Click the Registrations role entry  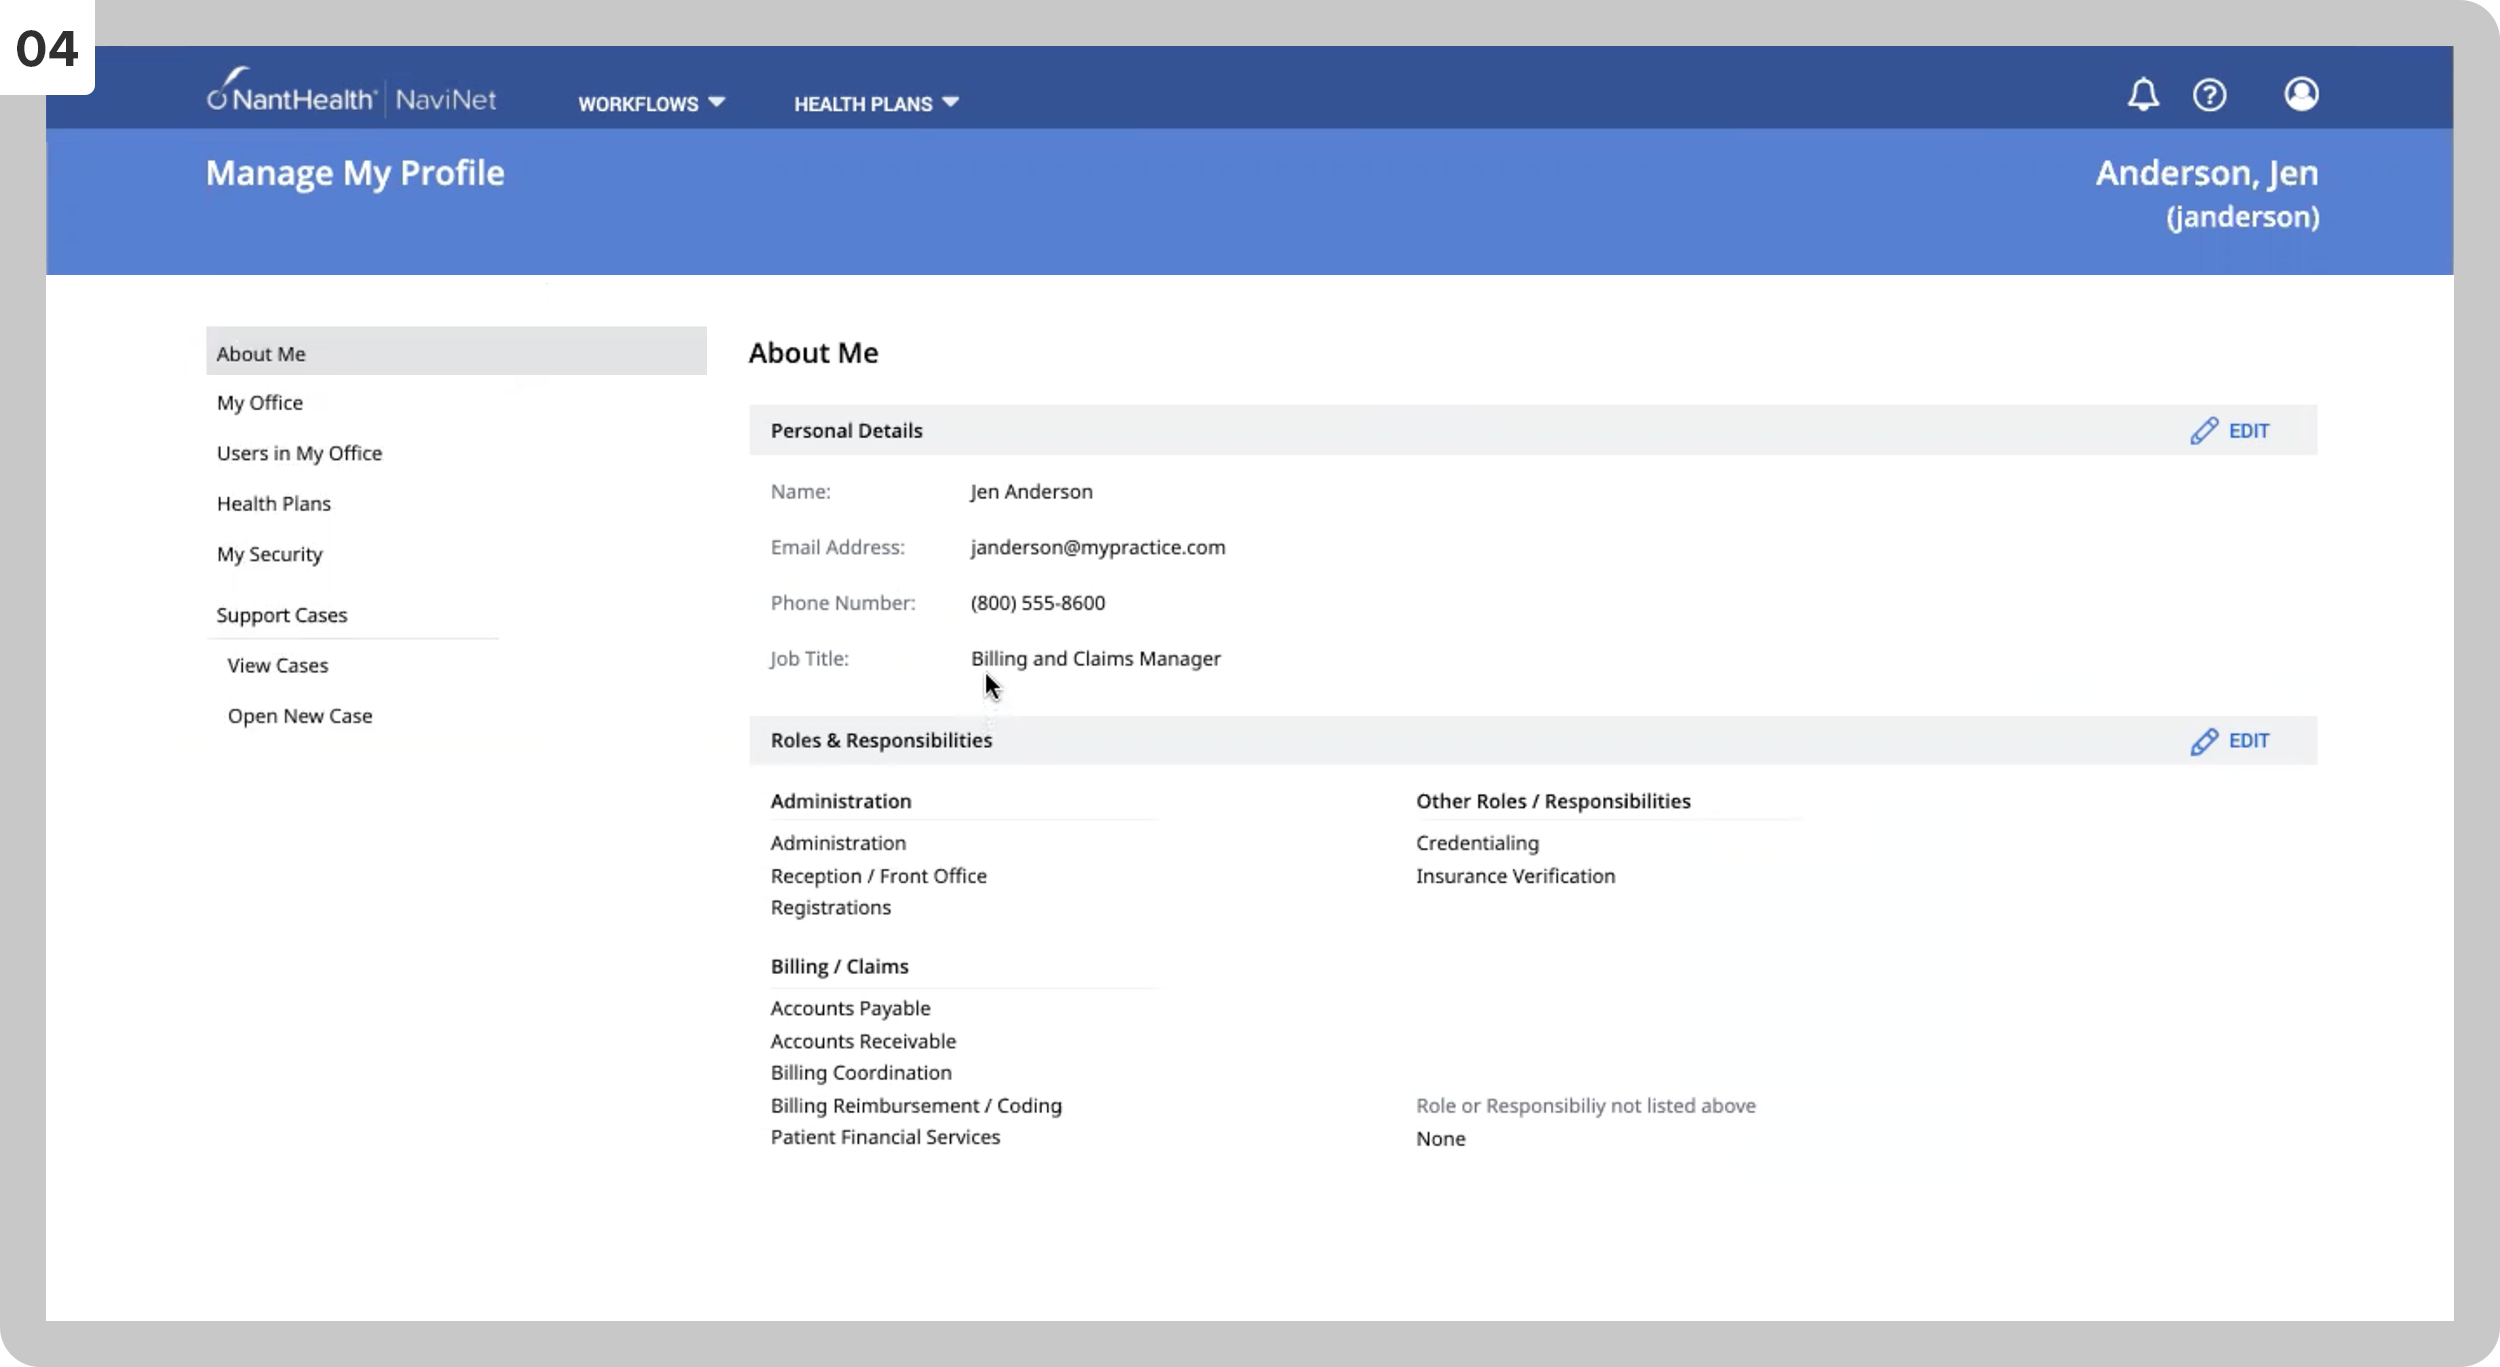(x=830, y=908)
